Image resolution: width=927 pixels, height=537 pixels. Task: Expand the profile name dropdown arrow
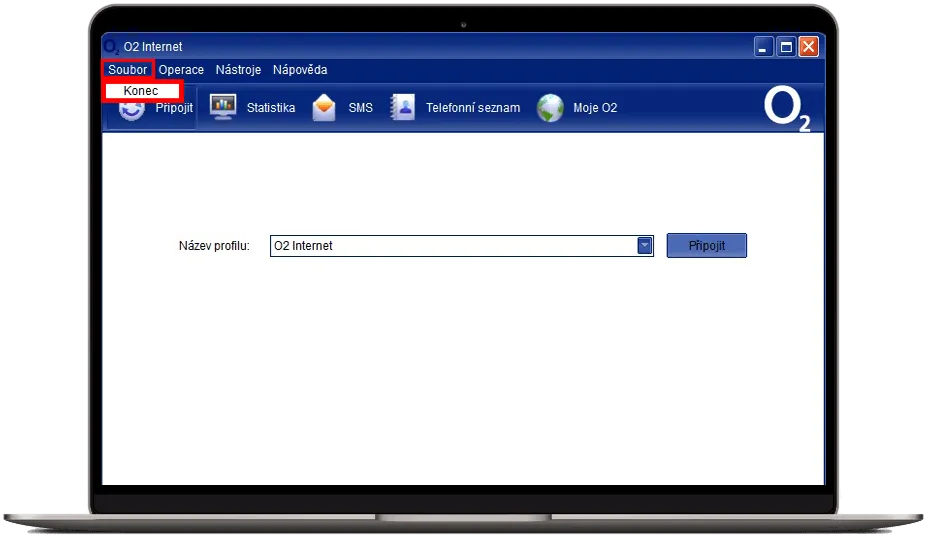645,245
